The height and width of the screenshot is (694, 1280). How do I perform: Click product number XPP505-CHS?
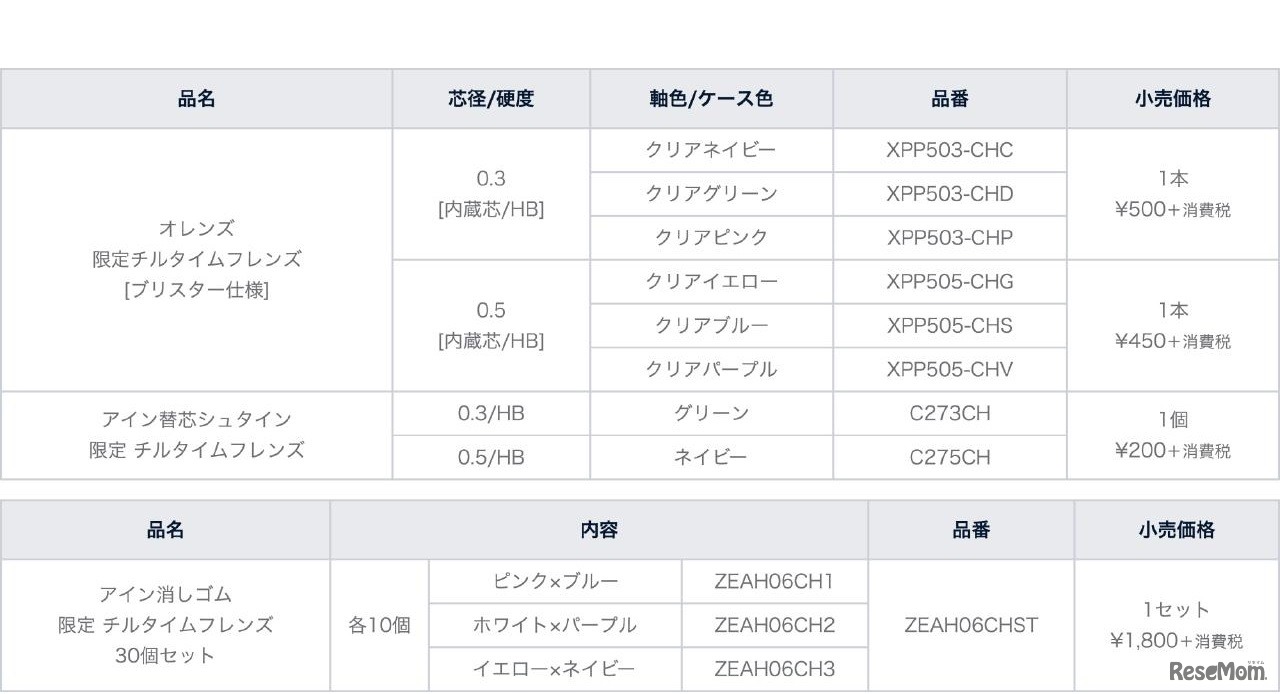tap(949, 325)
